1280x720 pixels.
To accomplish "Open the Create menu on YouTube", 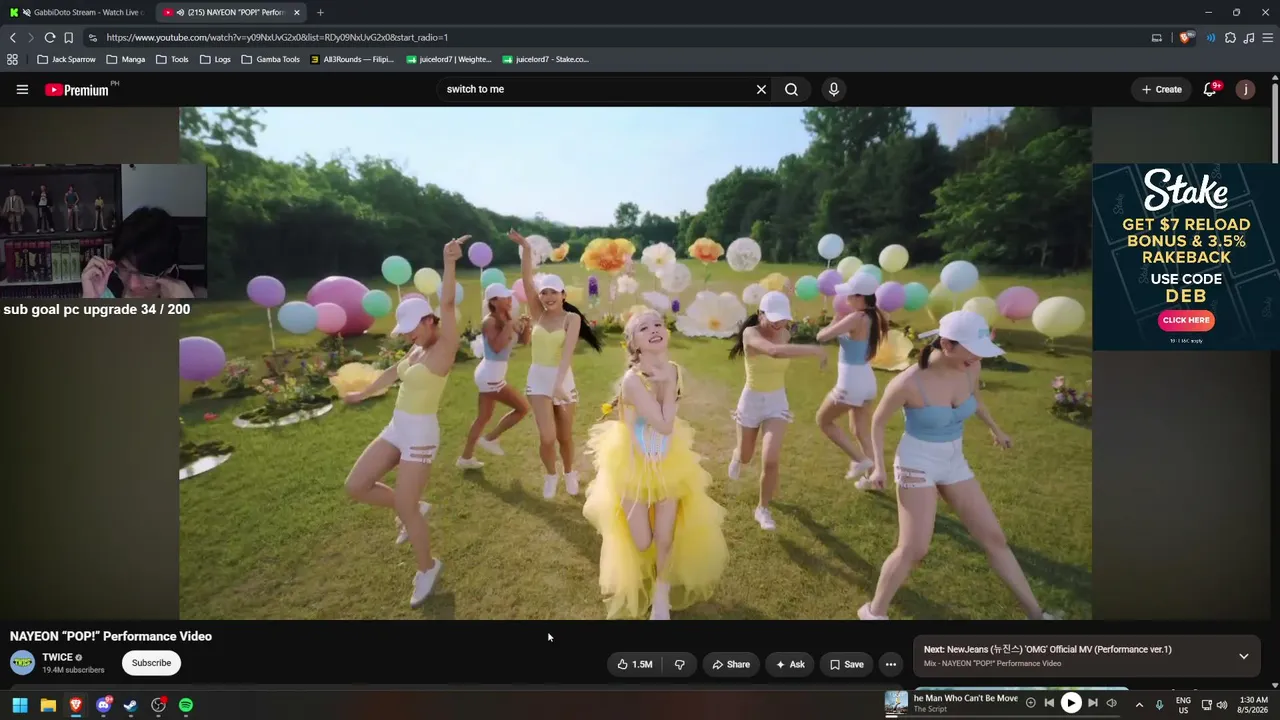I will pos(1162,89).
